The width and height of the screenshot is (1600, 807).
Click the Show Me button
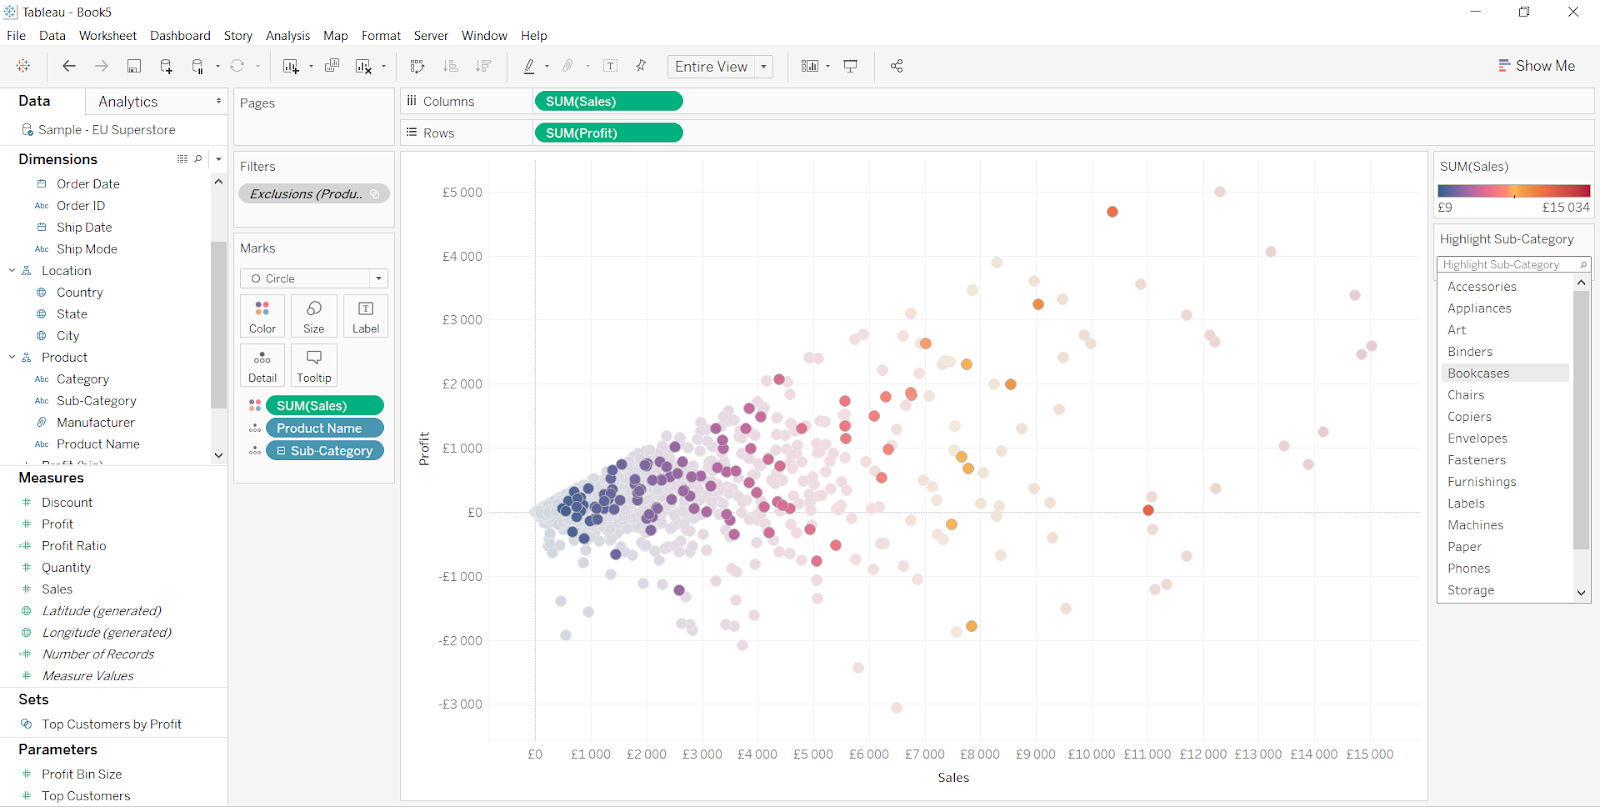click(1536, 66)
